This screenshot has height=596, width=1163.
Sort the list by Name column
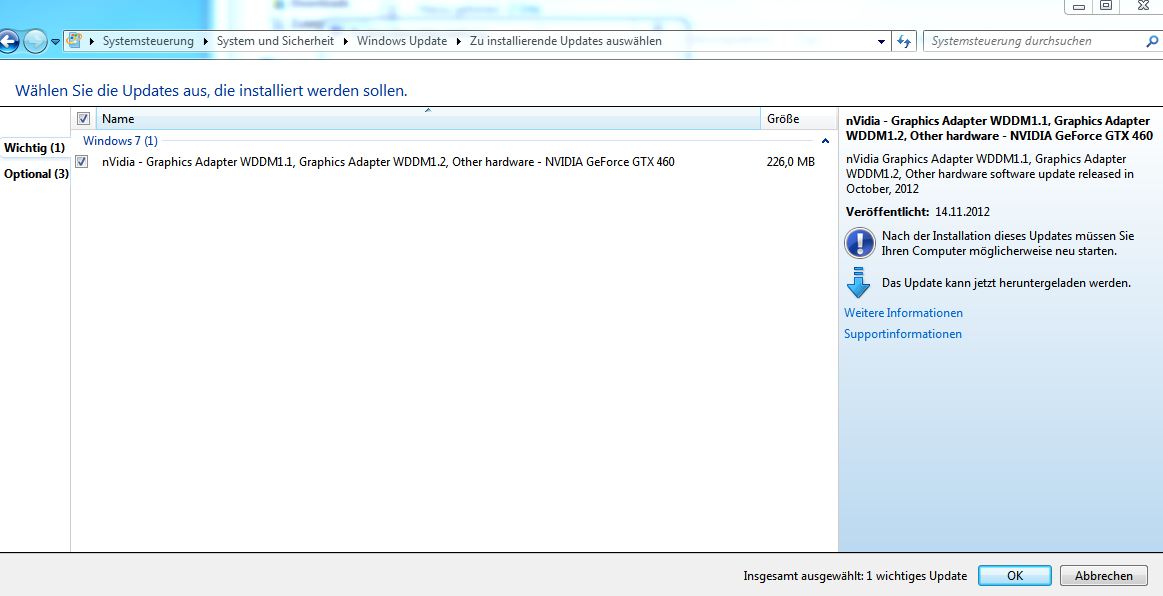(x=428, y=119)
